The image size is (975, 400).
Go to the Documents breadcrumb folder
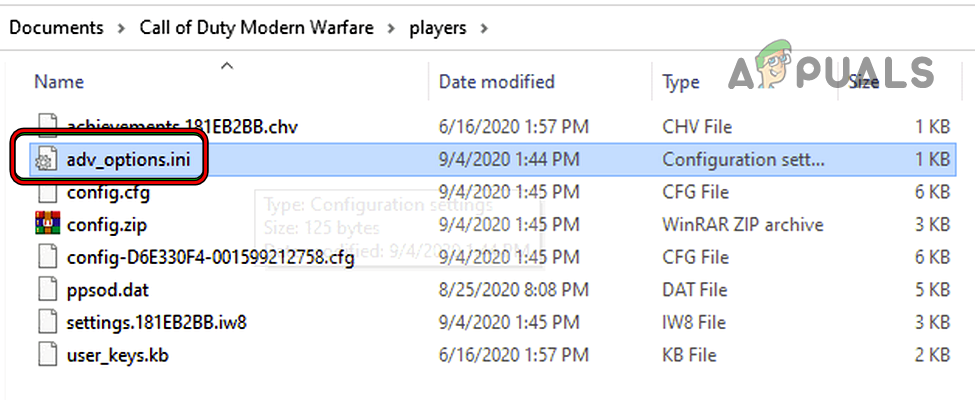(x=56, y=28)
